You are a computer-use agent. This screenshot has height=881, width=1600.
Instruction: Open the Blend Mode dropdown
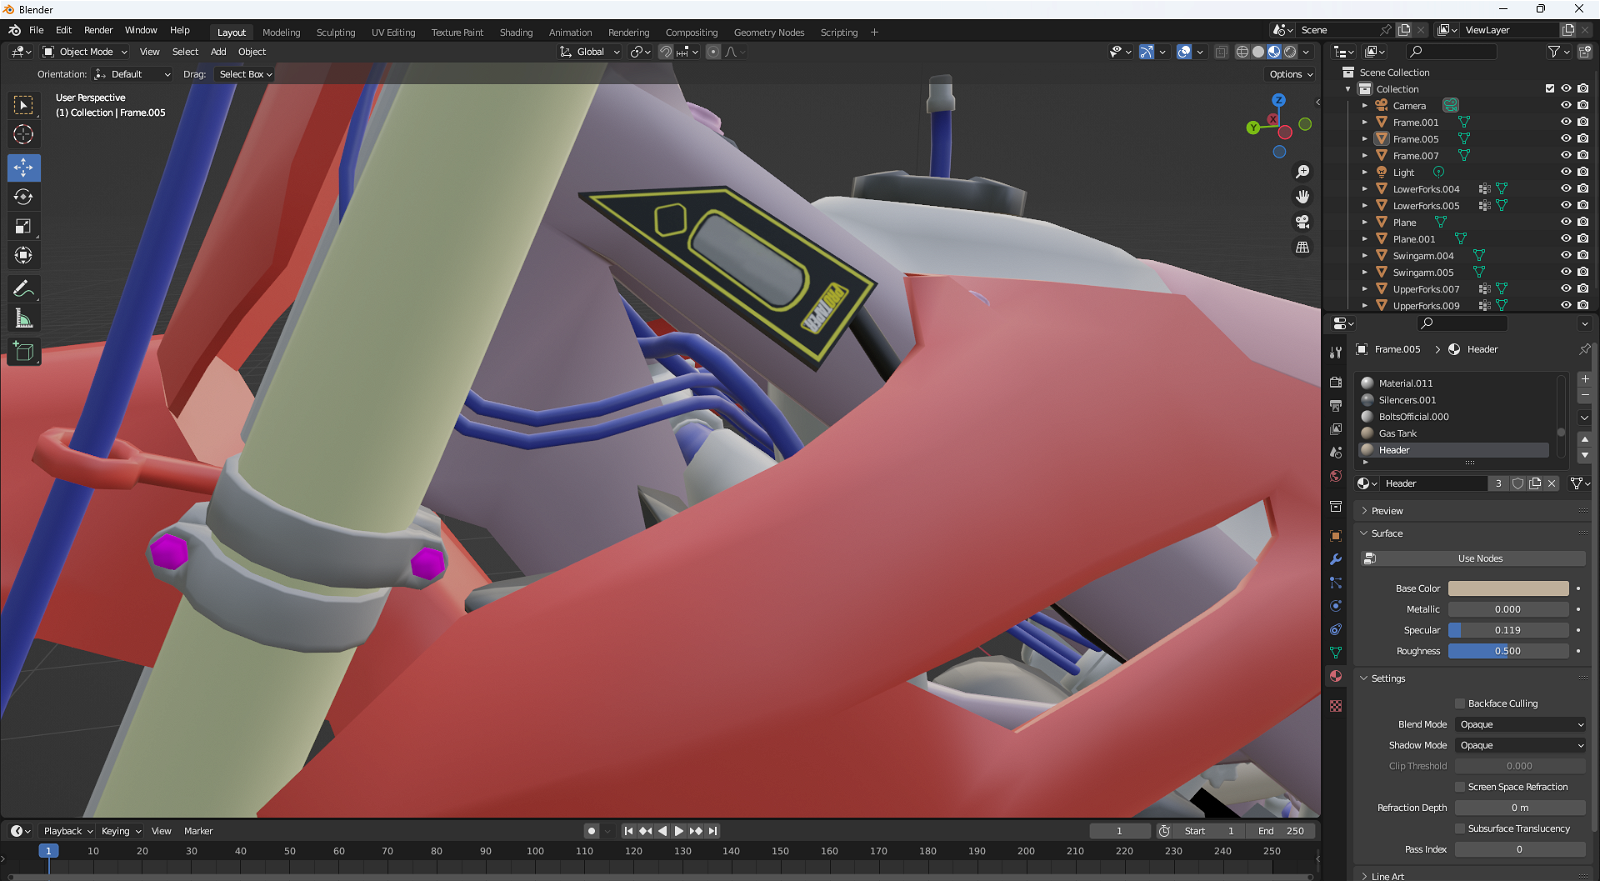(1520, 725)
